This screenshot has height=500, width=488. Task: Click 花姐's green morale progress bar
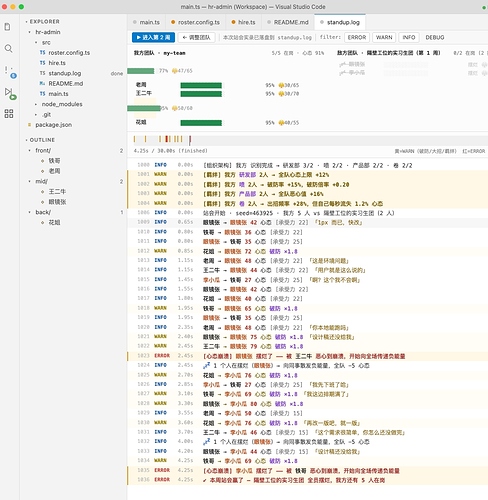tap(201, 123)
